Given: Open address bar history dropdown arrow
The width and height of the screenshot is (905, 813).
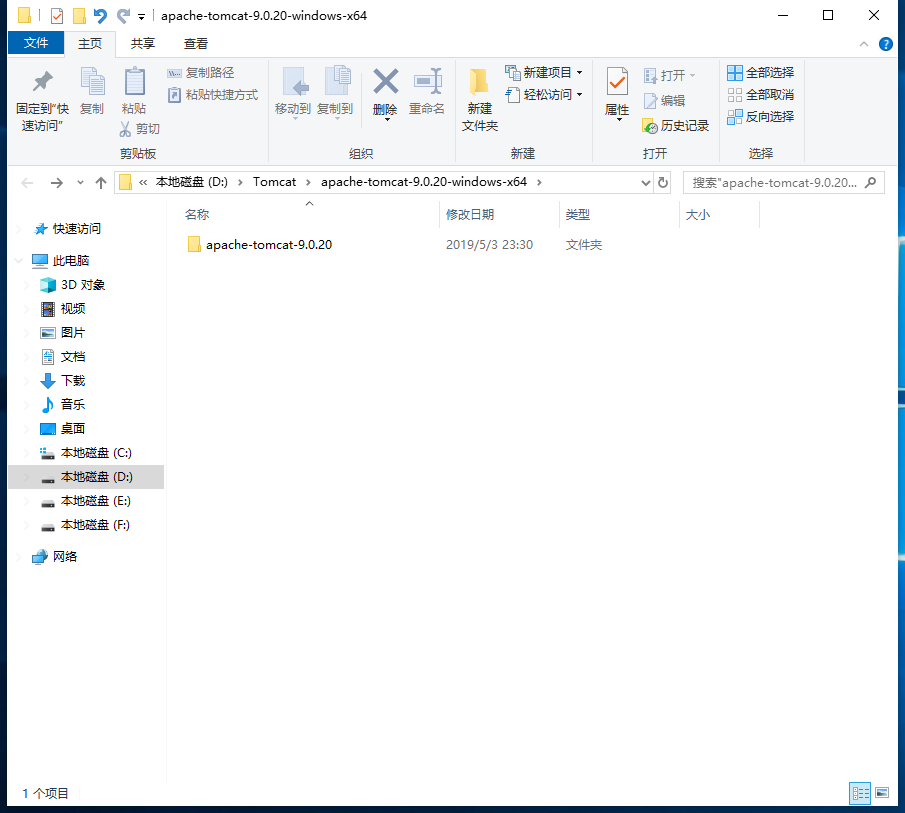Looking at the screenshot, I should (x=645, y=183).
